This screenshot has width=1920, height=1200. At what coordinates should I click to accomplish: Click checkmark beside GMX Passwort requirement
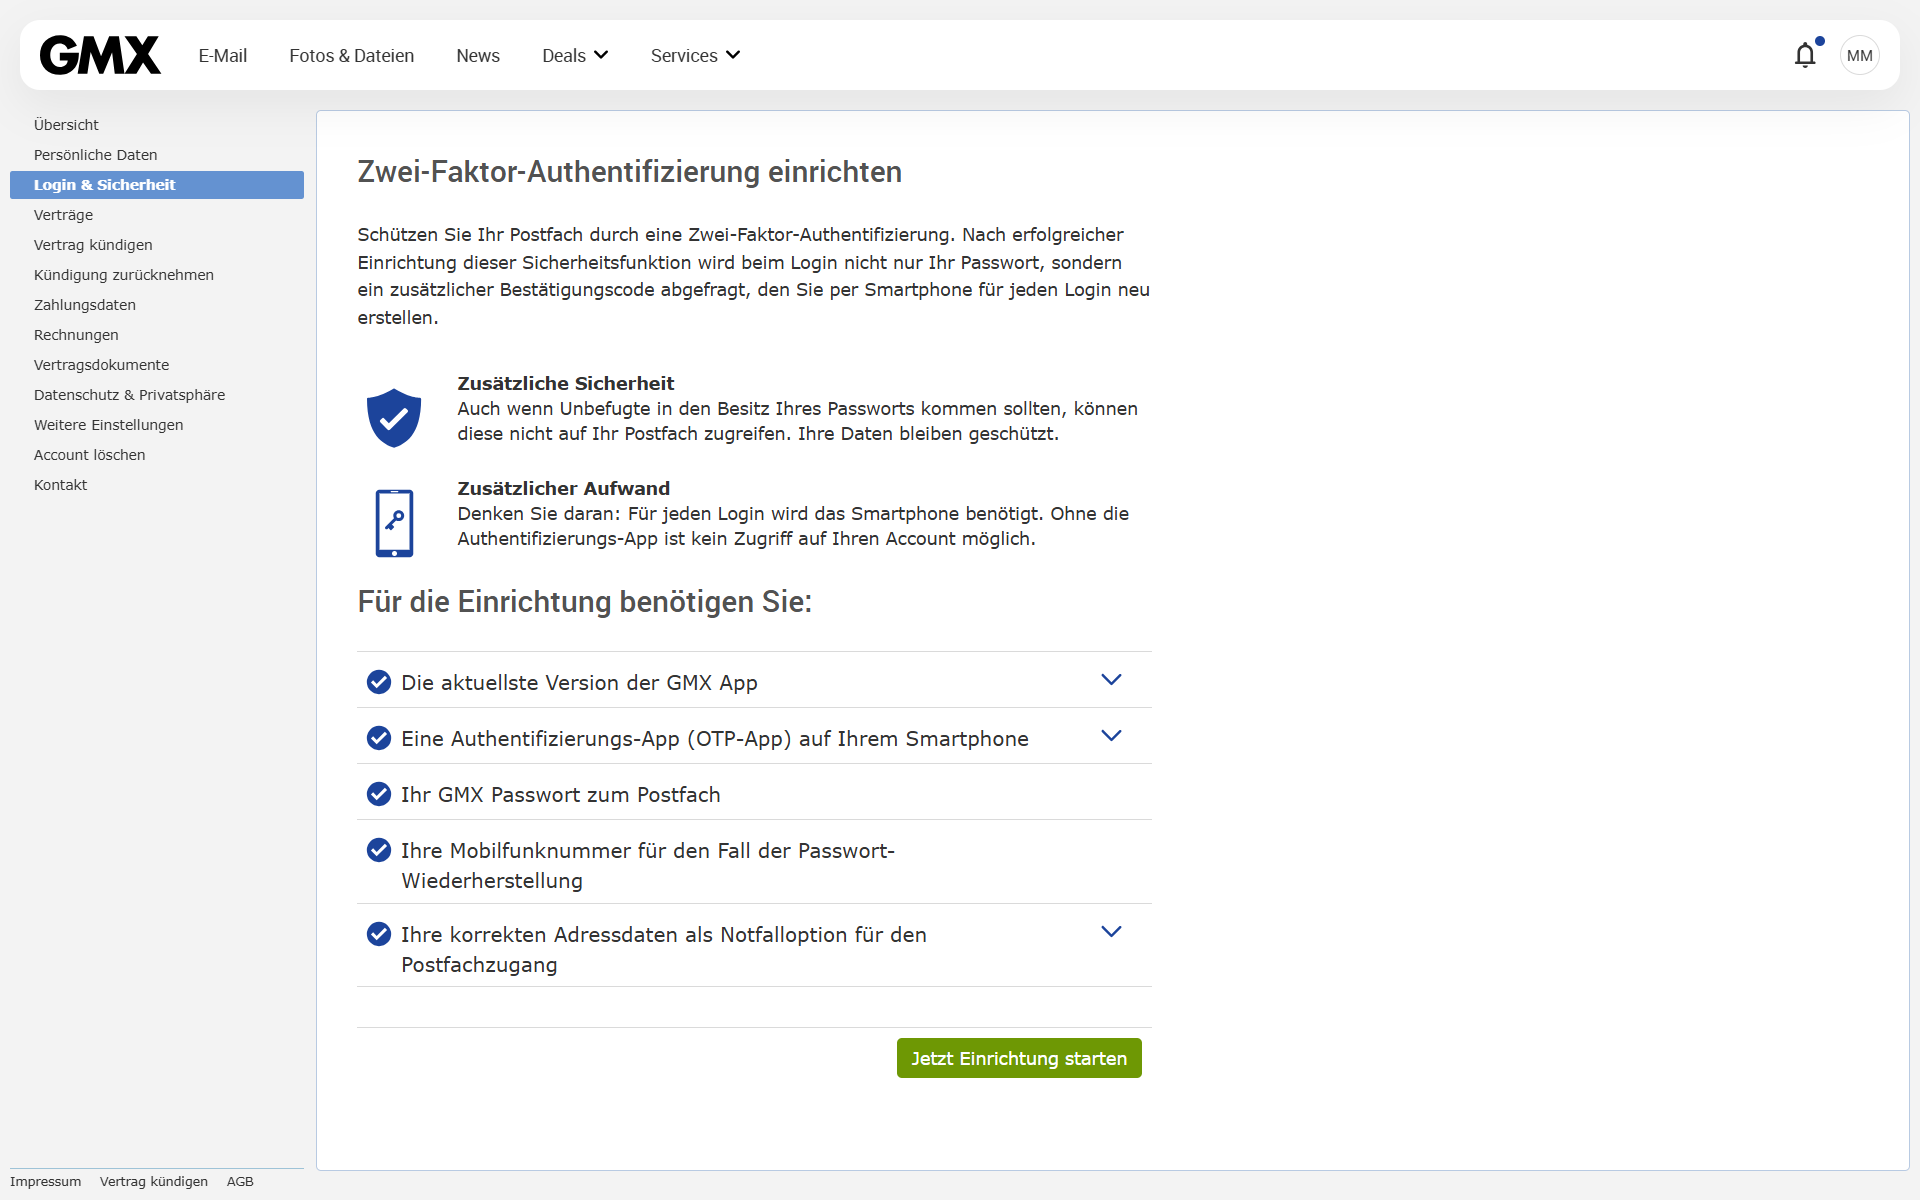(x=379, y=794)
